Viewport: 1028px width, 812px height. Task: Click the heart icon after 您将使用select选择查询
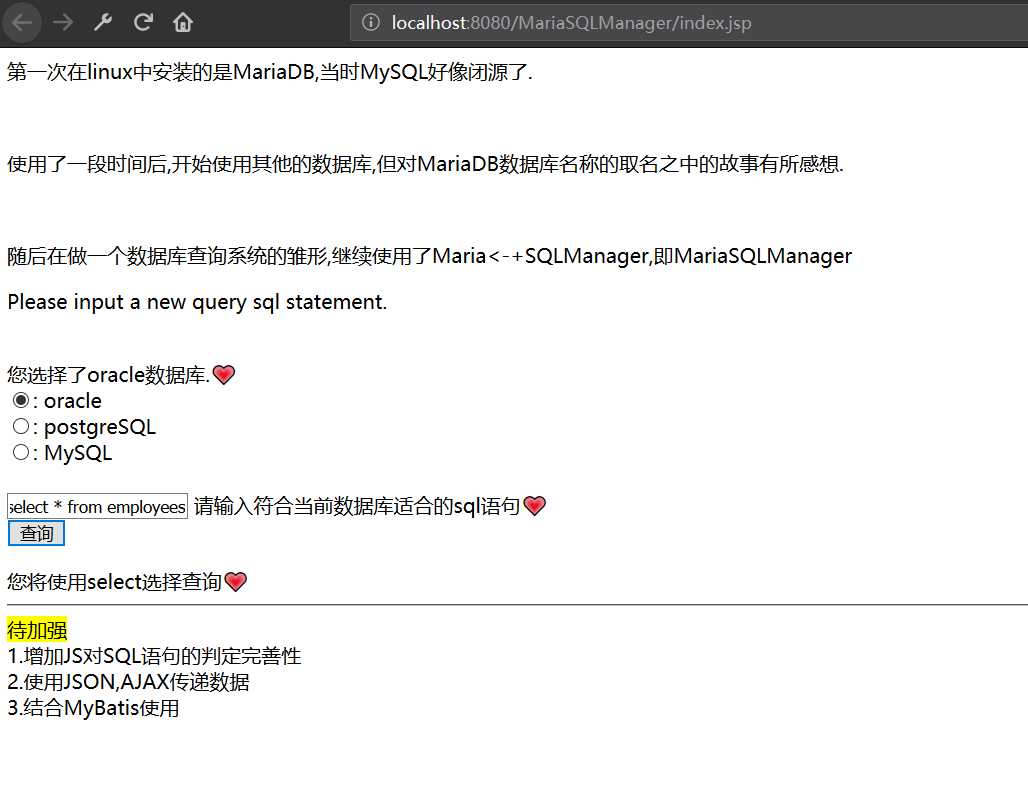tap(235, 581)
